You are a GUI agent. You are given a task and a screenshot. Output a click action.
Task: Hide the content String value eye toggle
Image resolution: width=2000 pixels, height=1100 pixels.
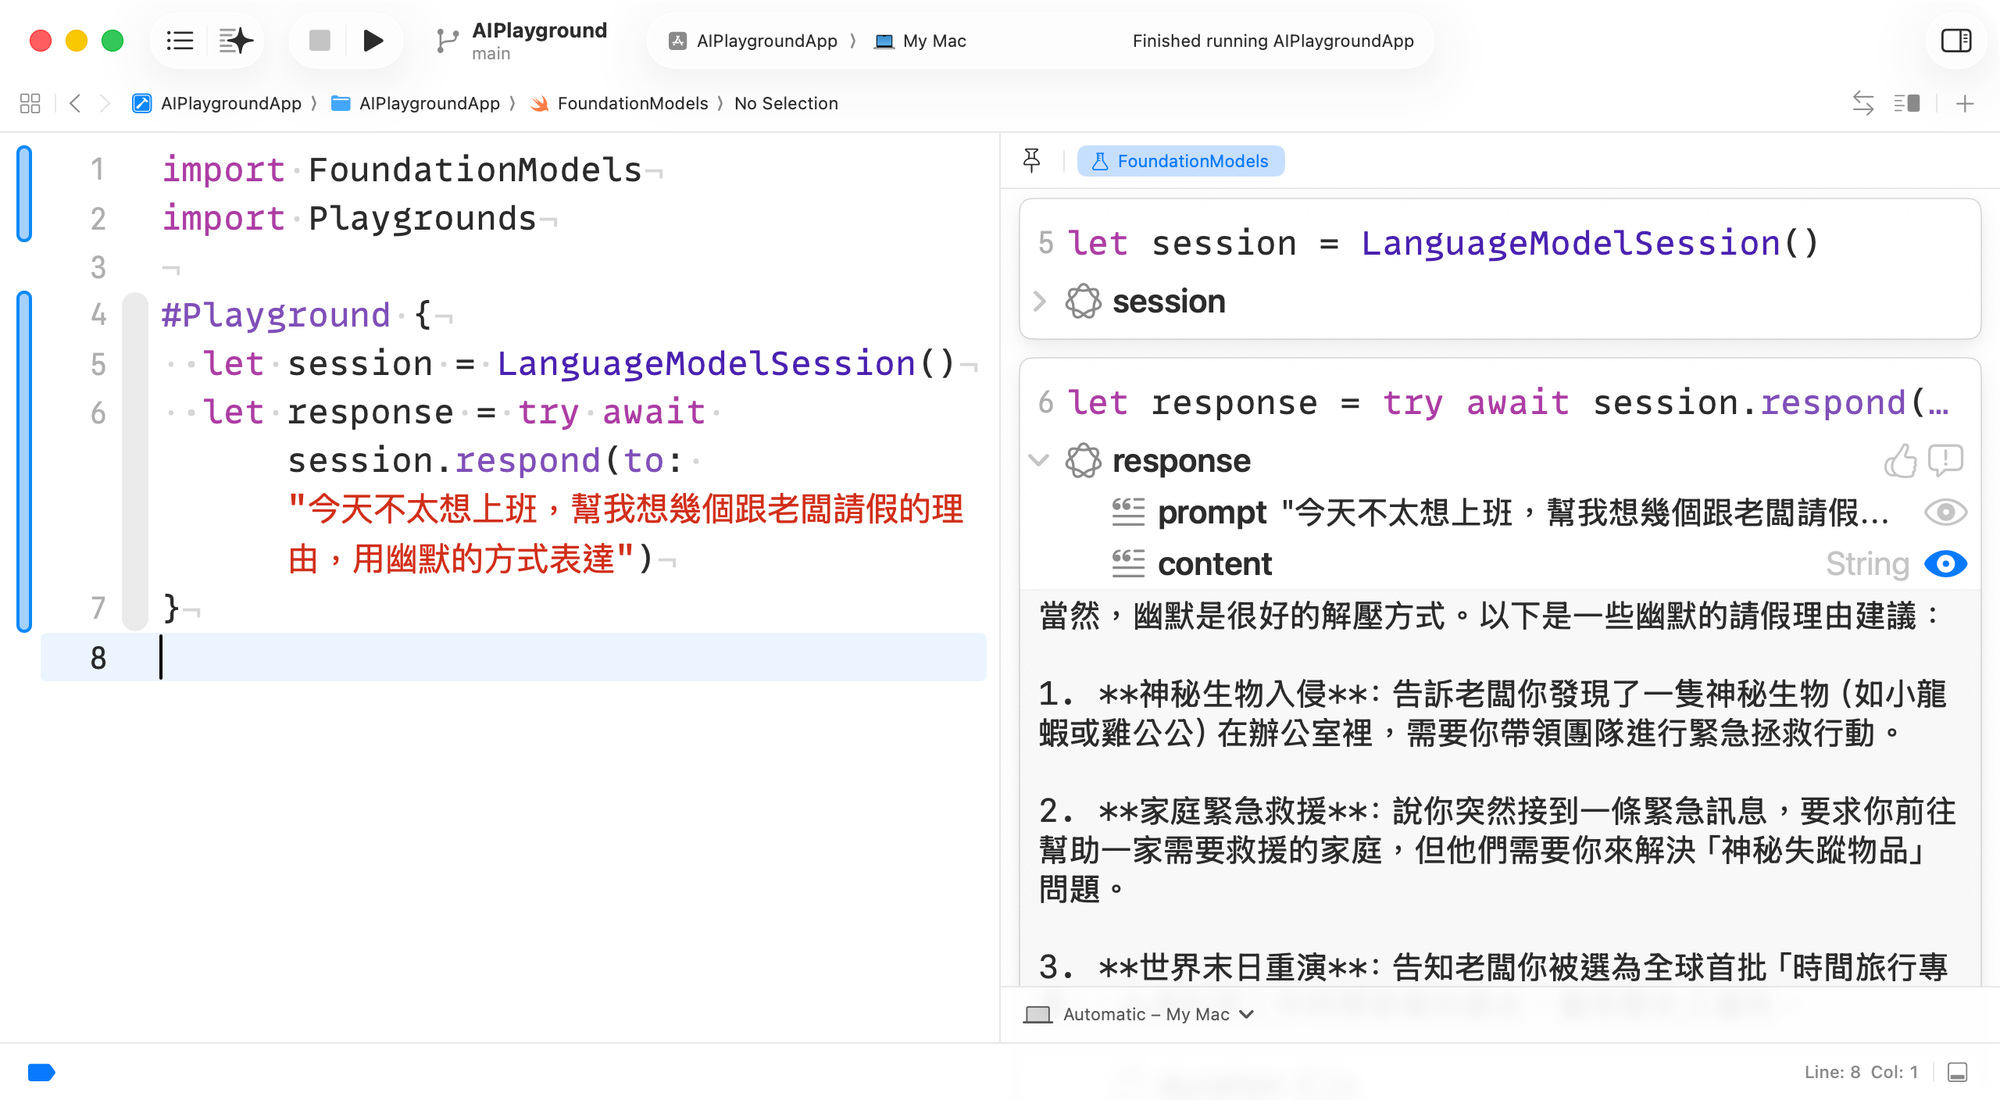(x=1945, y=563)
